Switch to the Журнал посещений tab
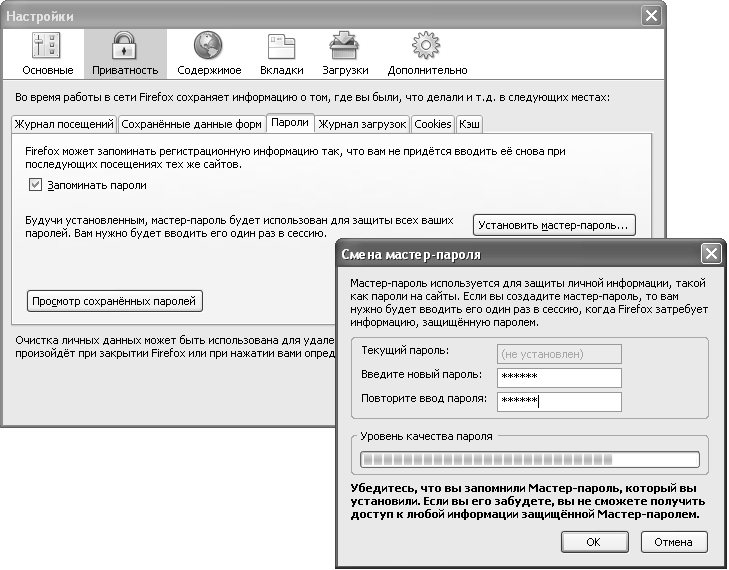Image resolution: width=729 pixels, height=570 pixels. pyautogui.click(x=64, y=124)
